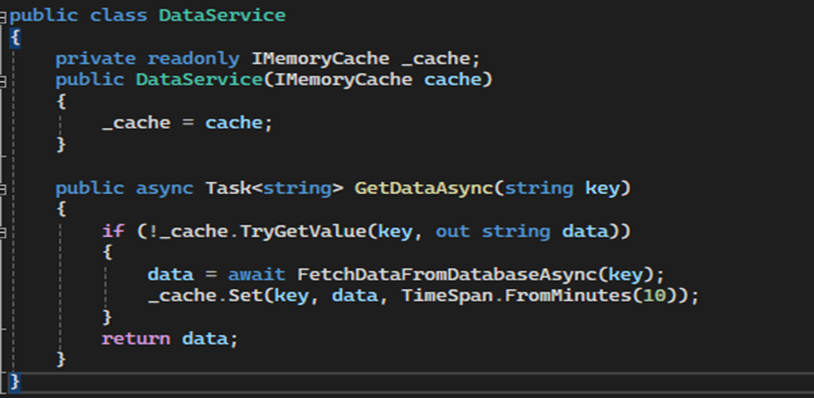Collapse the if TryGetValue block
This screenshot has width=814, height=398.
point(3,232)
